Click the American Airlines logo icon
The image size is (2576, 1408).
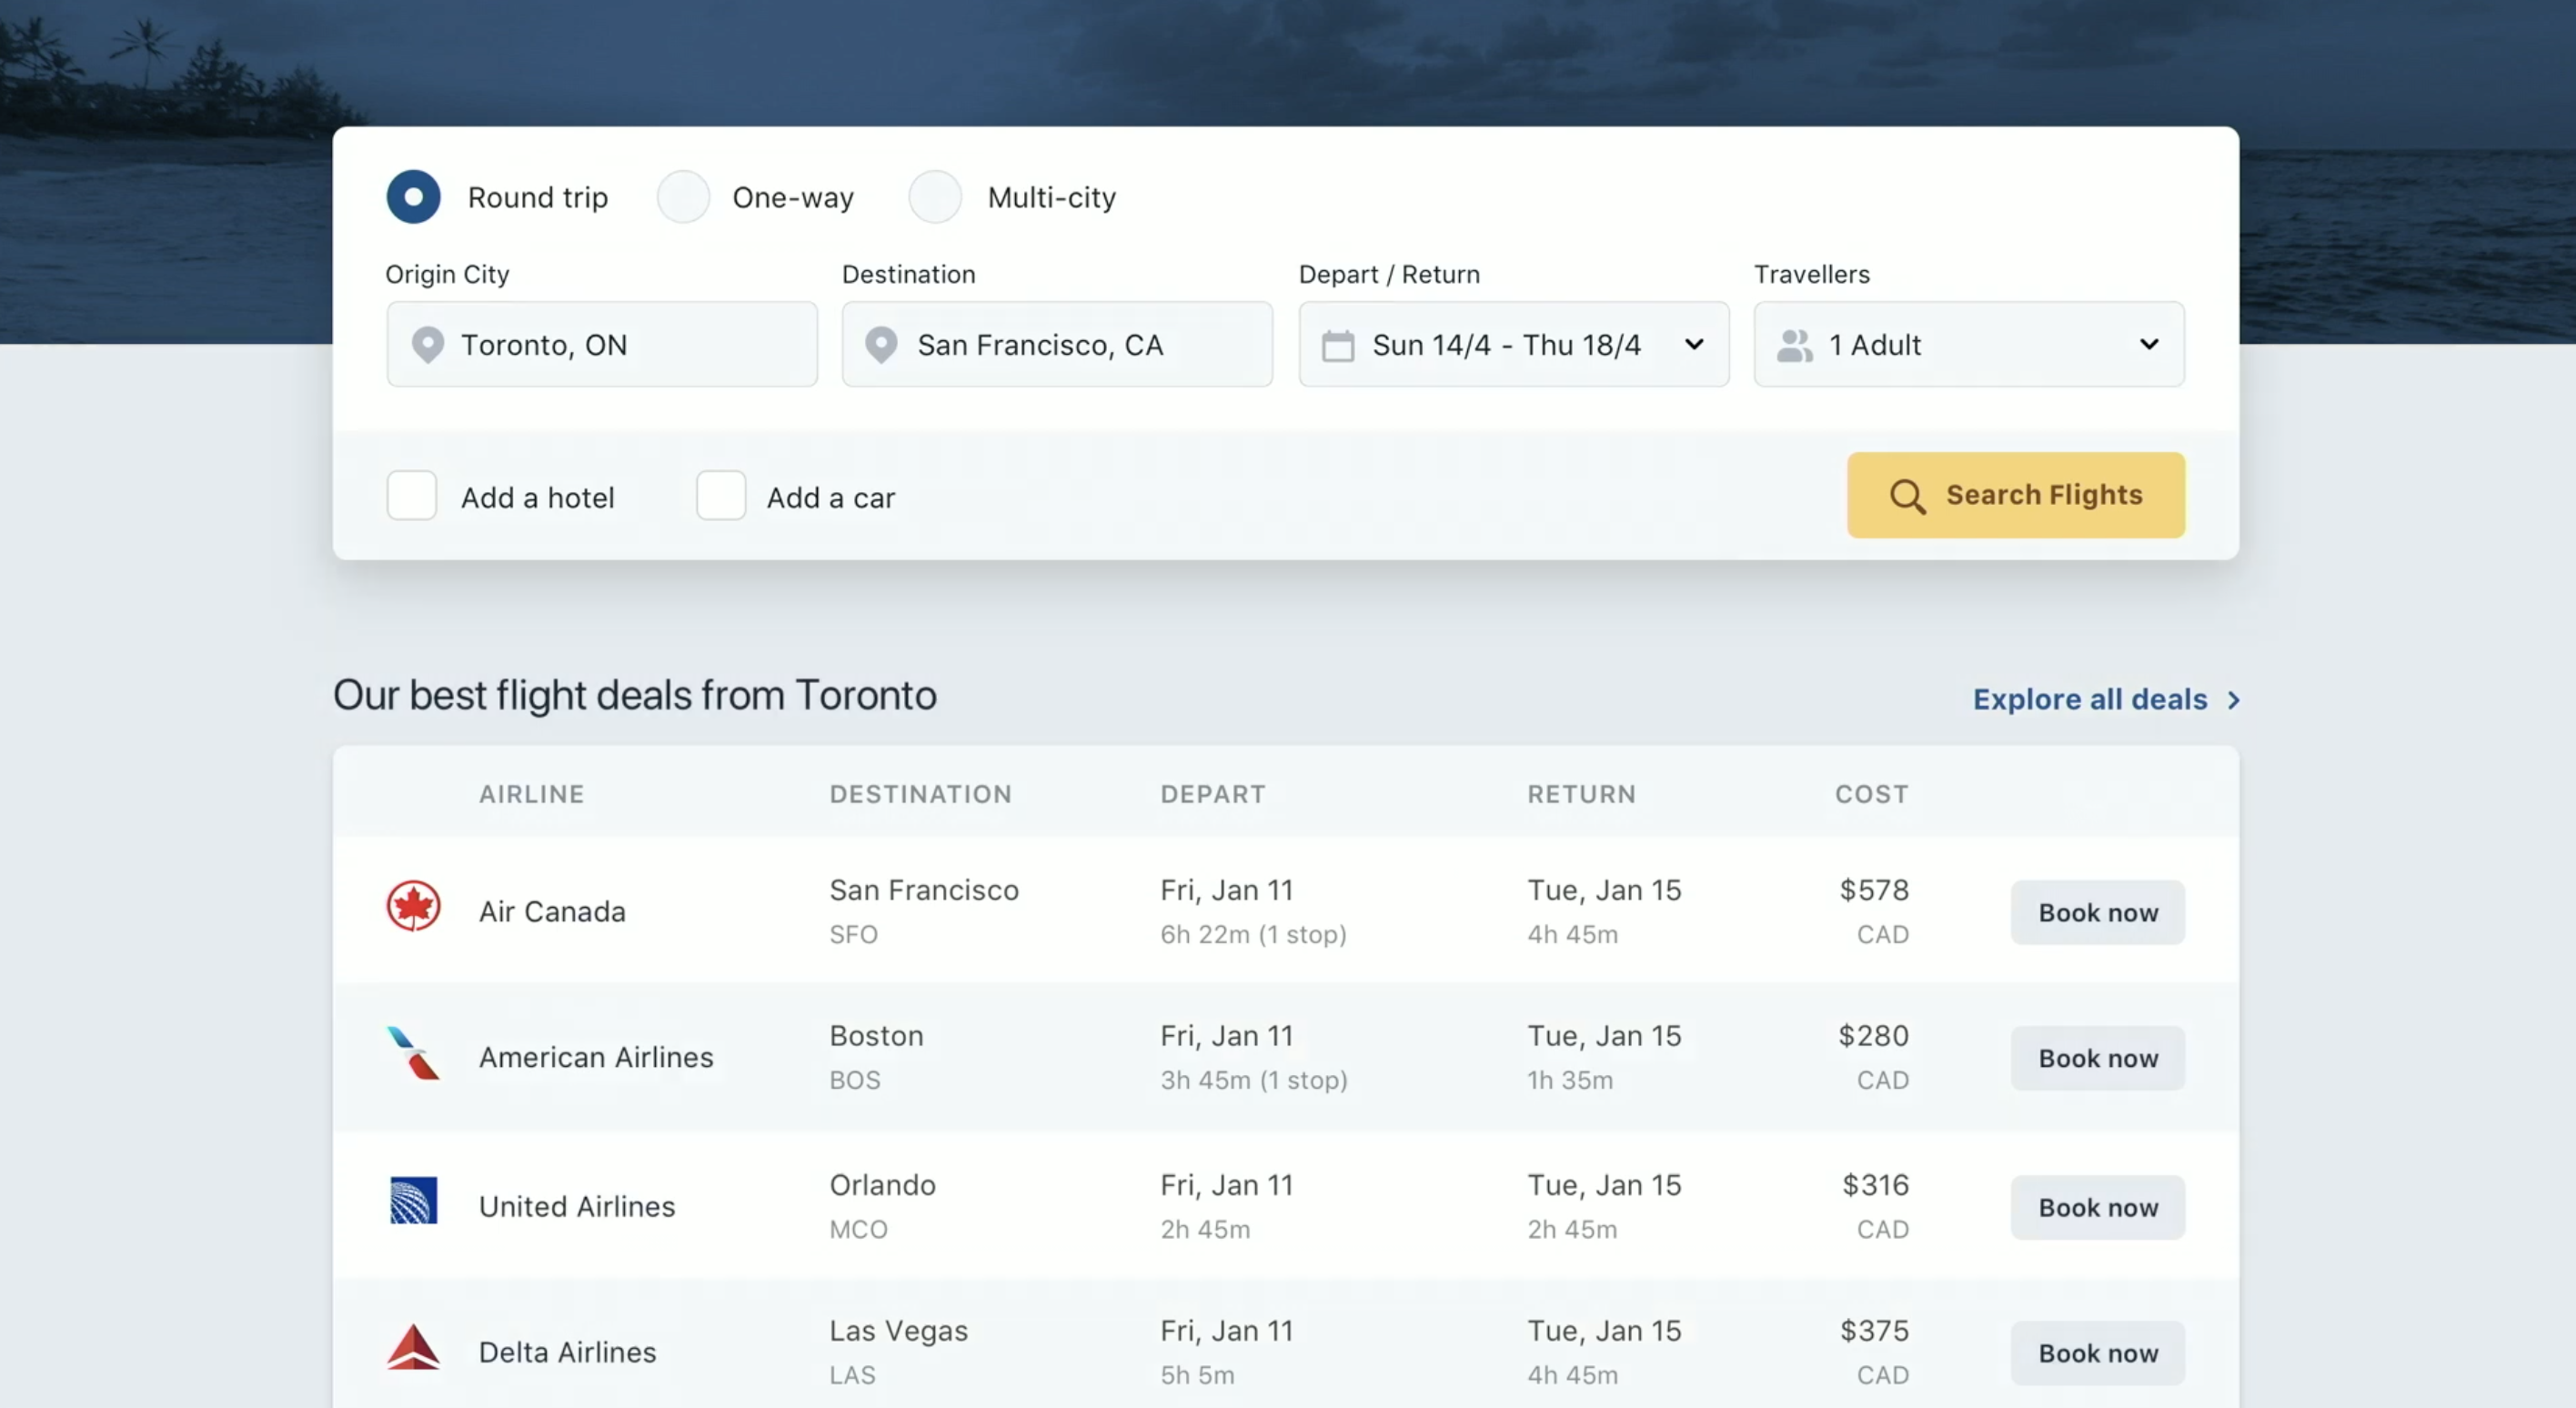pos(413,1053)
